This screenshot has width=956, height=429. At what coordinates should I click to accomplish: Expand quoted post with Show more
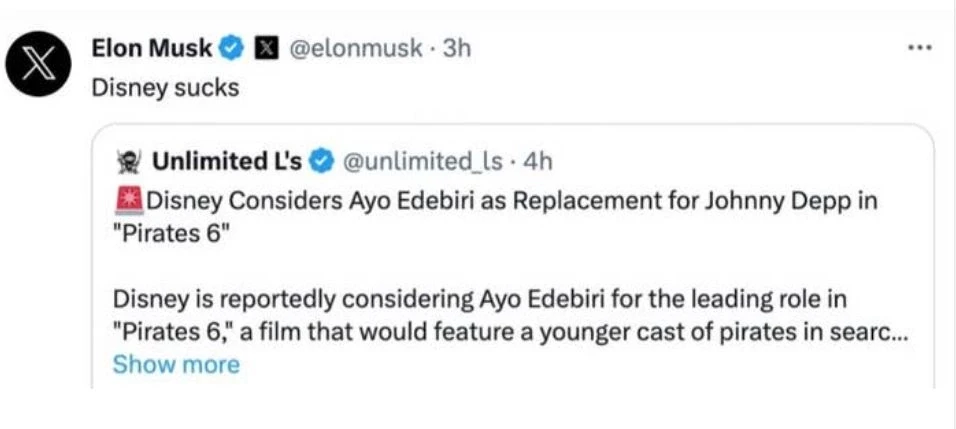pos(176,364)
